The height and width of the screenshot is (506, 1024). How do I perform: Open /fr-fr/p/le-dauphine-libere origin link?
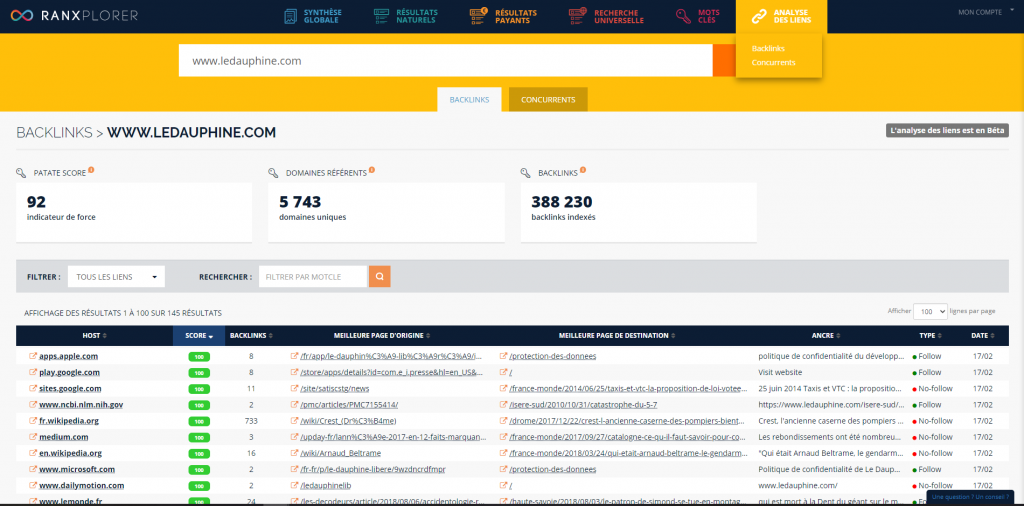click(x=373, y=469)
